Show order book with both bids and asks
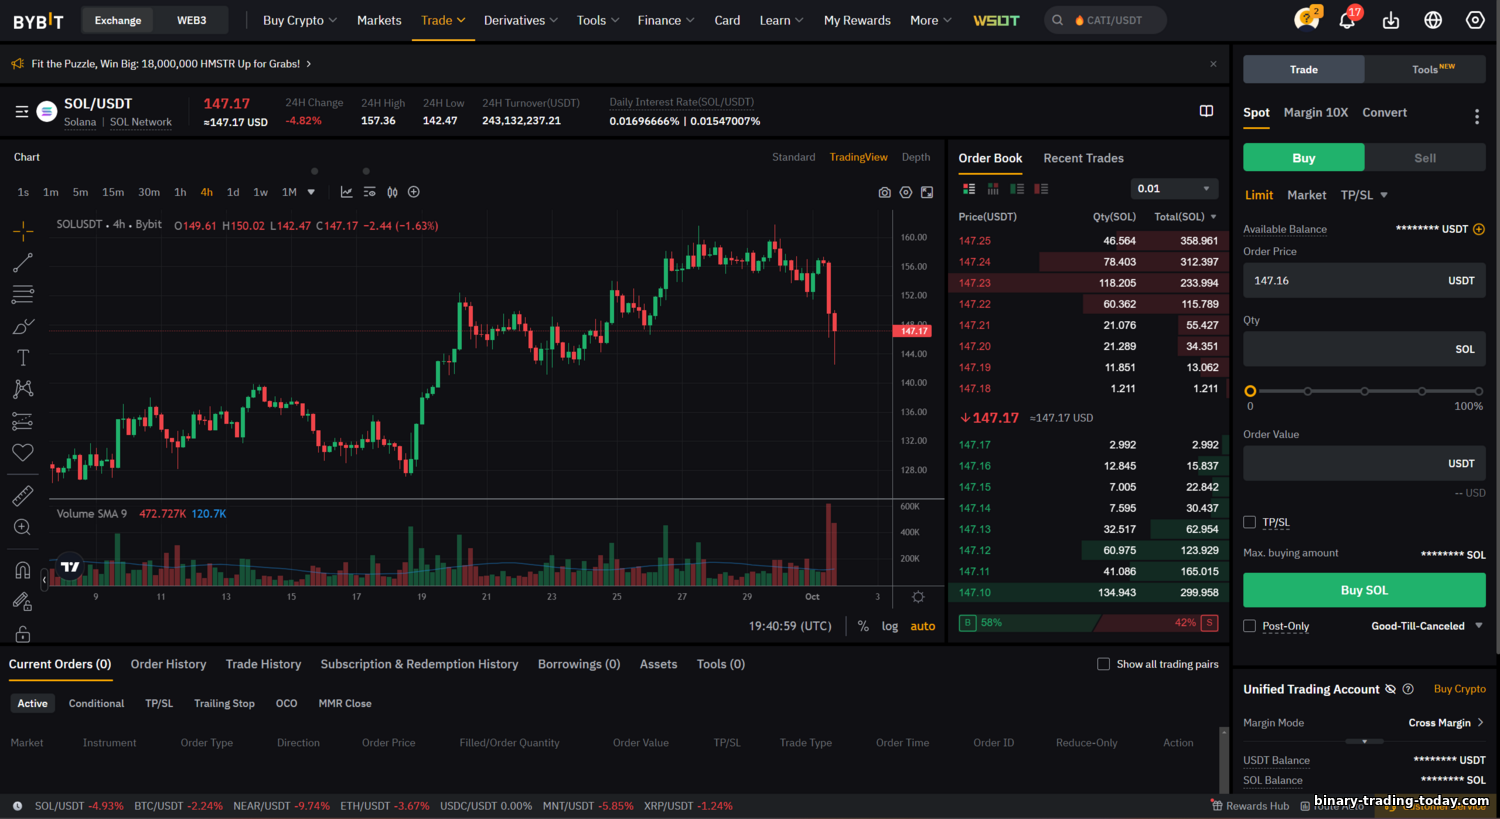 pyautogui.click(x=968, y=188)
